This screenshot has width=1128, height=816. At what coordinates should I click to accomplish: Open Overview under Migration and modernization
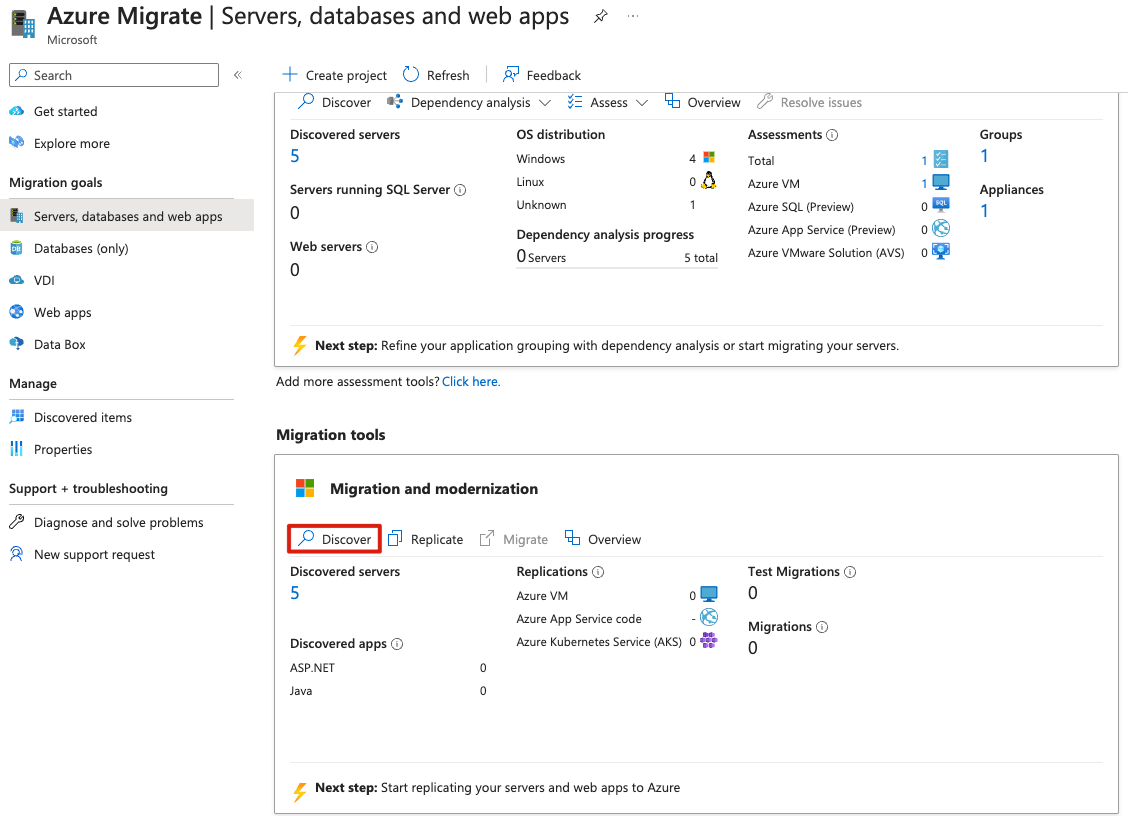(603, 539)
